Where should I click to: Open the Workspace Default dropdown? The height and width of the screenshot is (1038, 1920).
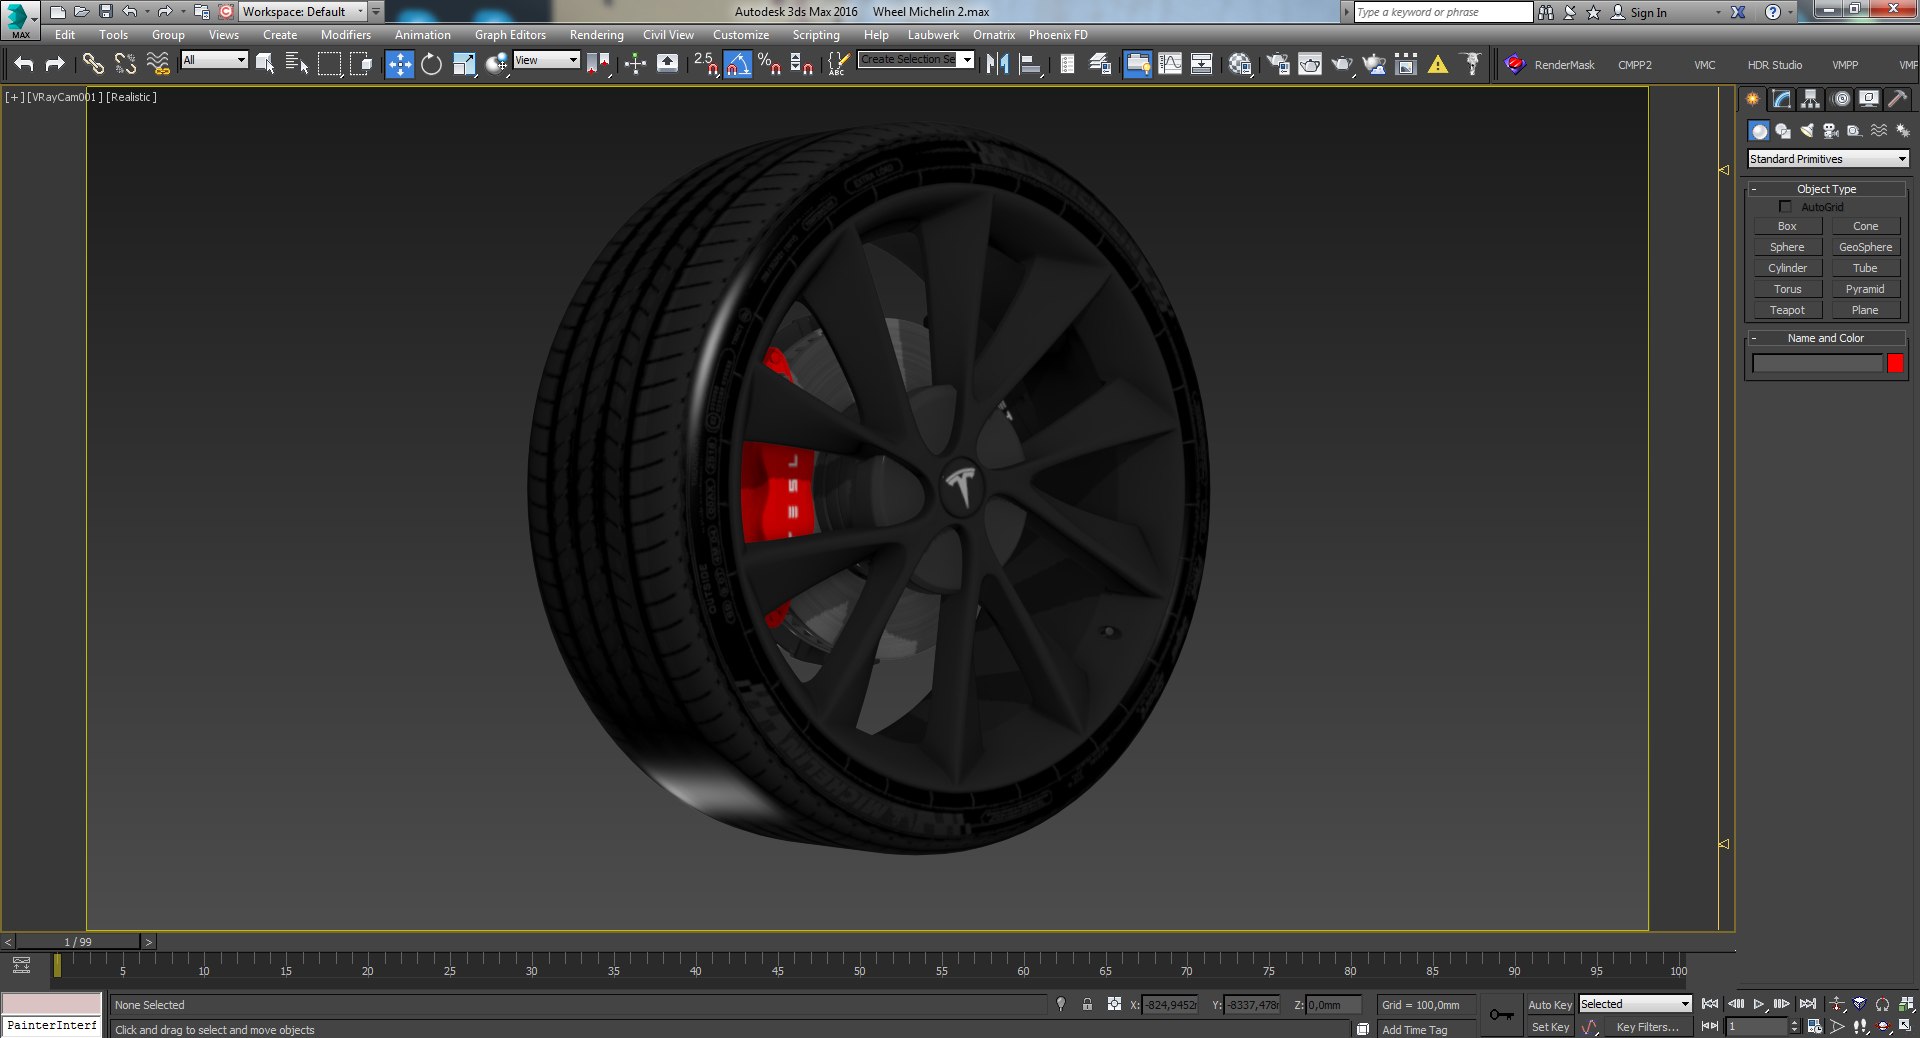303,12
